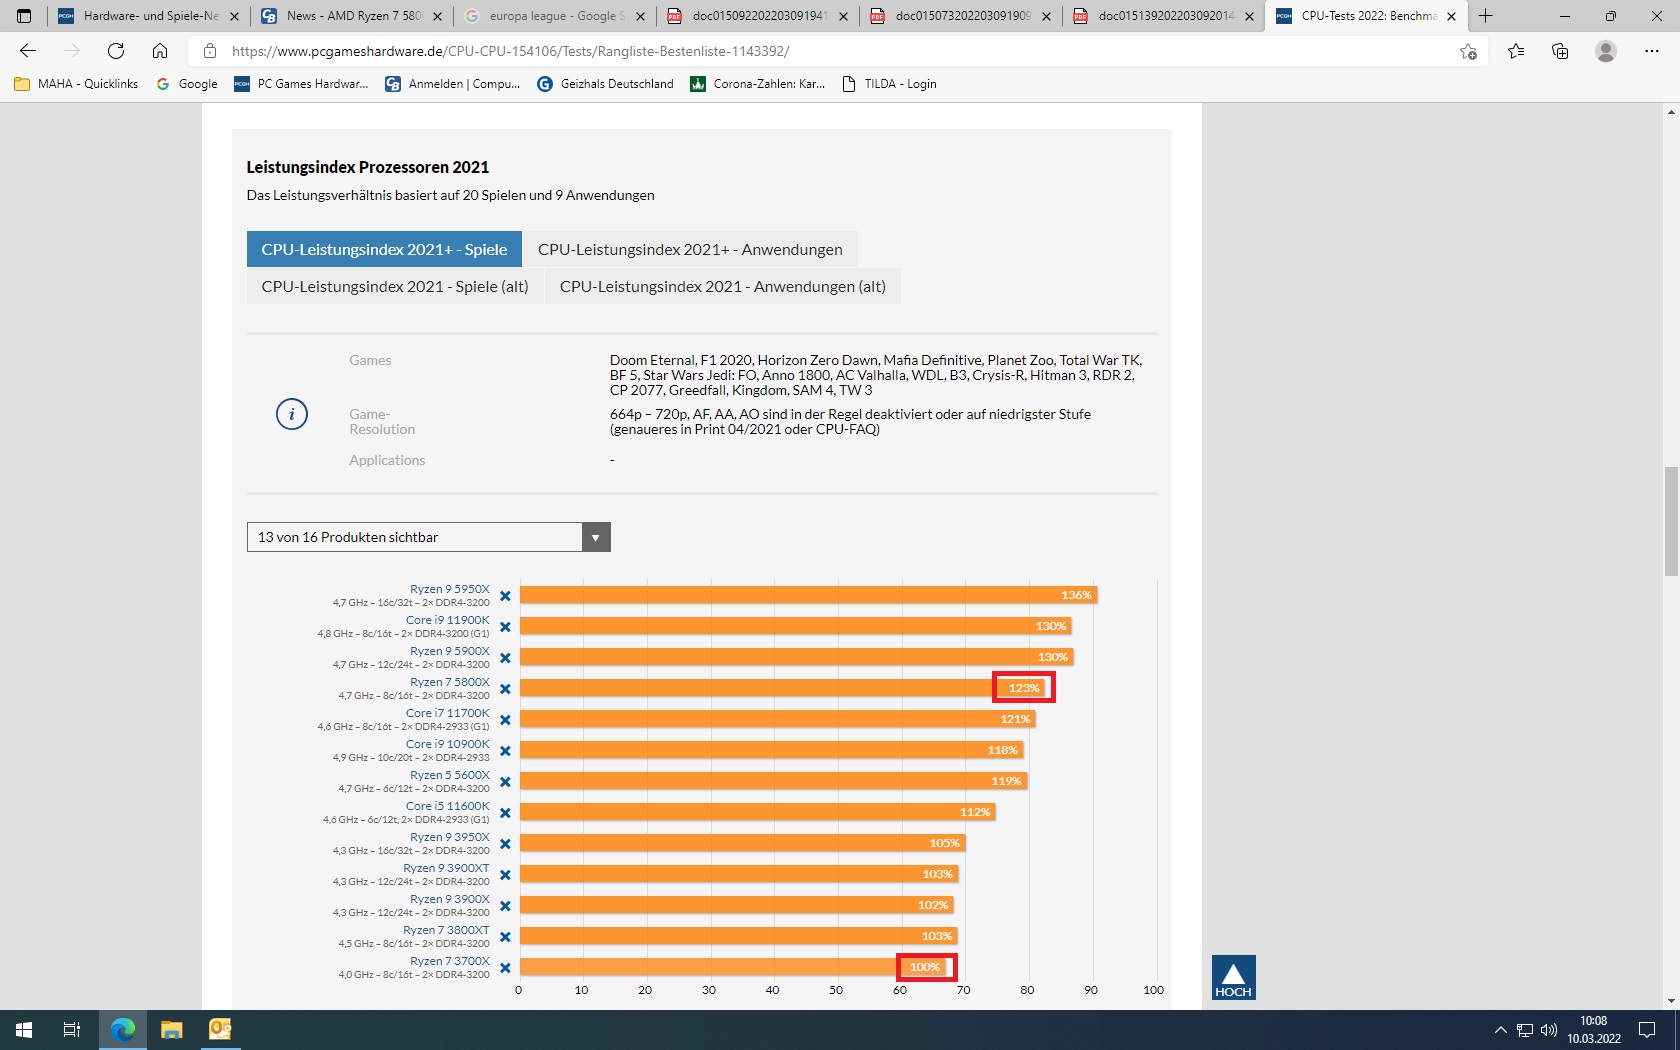This screenshot has height=1050, width=1680.
Task: Open the notification center
Action: click(1647, 1030)
